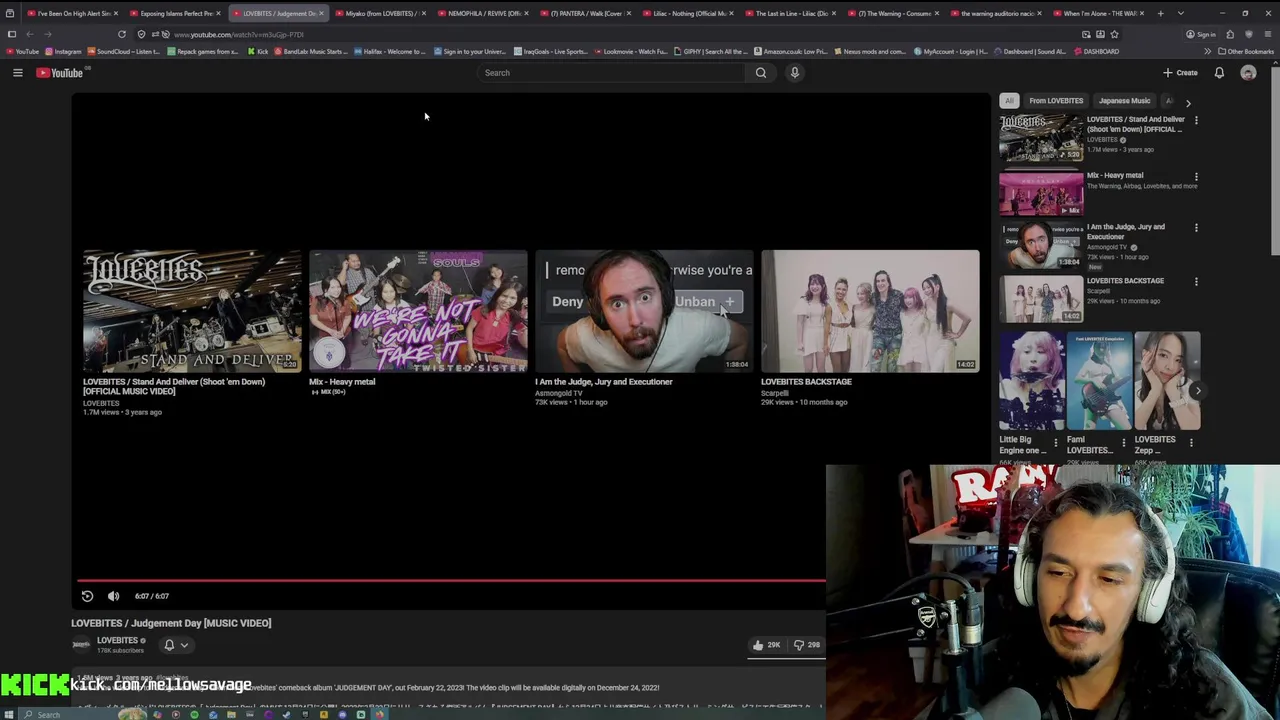Screen dimensions: 1280x720
Task: Replay the finished video
Action: [87, 596]
